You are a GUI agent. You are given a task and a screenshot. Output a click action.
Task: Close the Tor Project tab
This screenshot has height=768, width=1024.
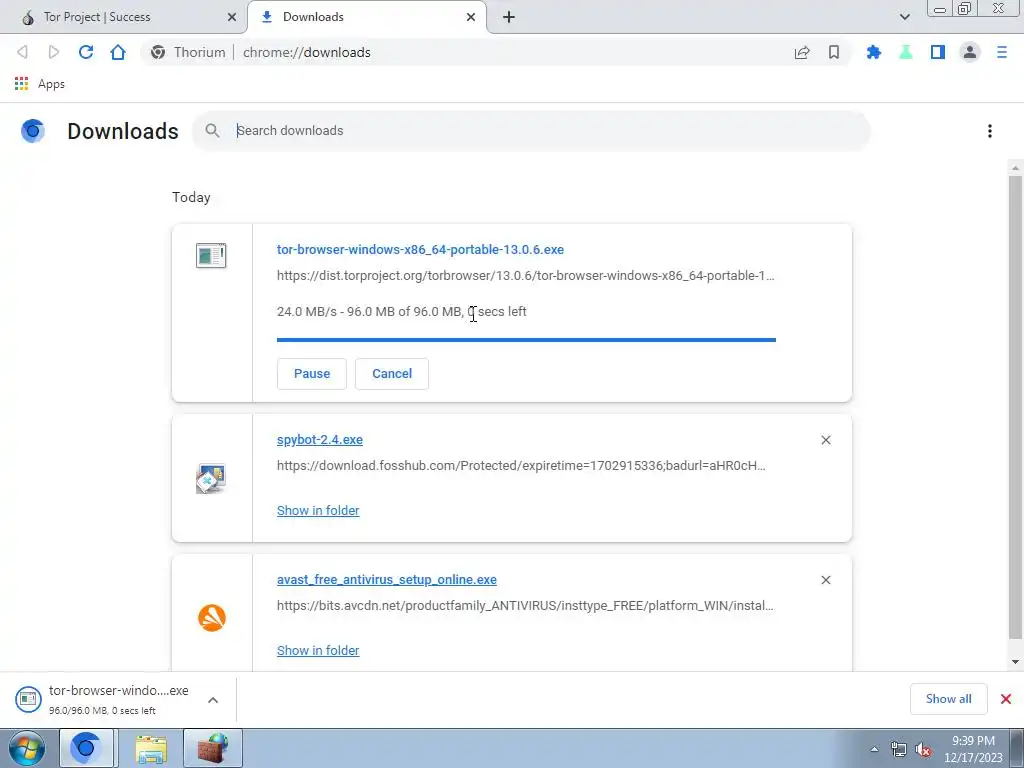(x=232, y=17)
